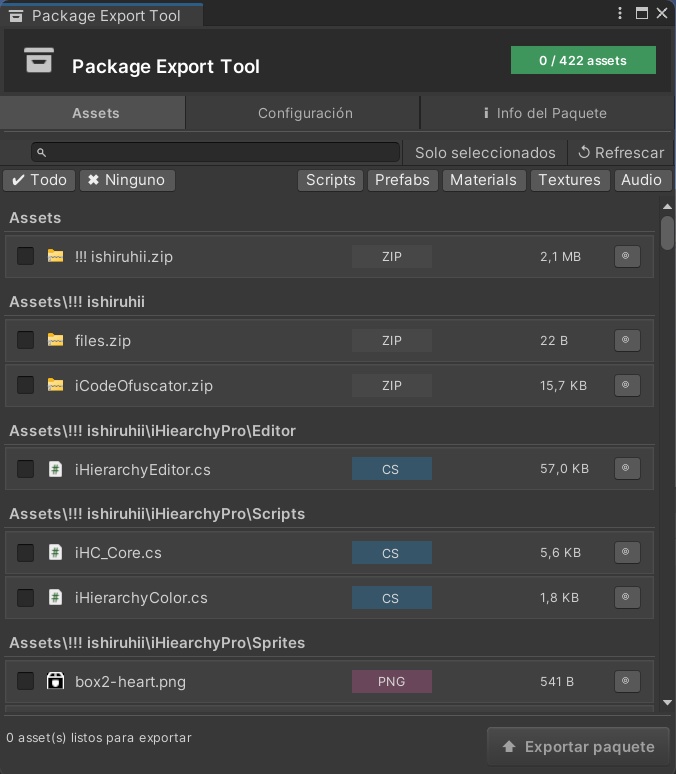
Task: Check the iHierarchyEditor.cs checkbox
Action: [x=25, y=469]
